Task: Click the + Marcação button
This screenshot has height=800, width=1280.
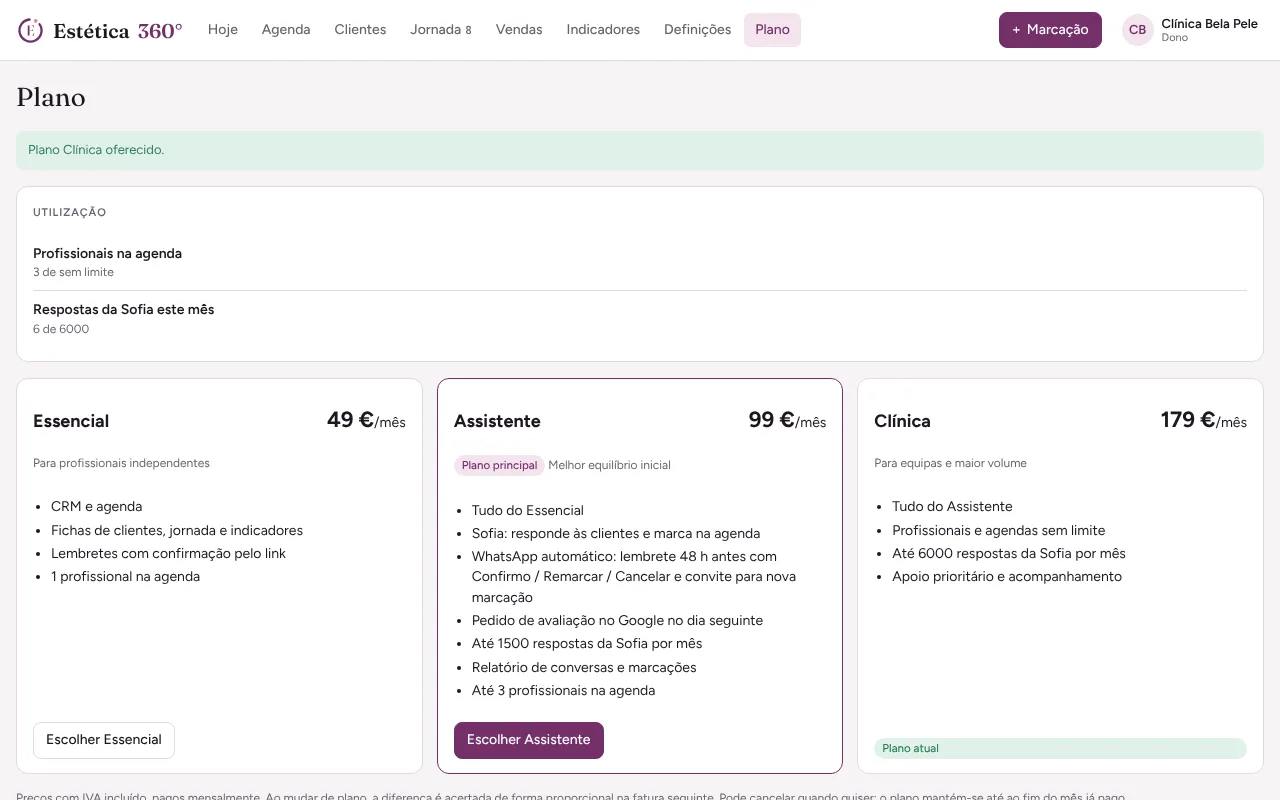Action: click(x=1050, y=30)
